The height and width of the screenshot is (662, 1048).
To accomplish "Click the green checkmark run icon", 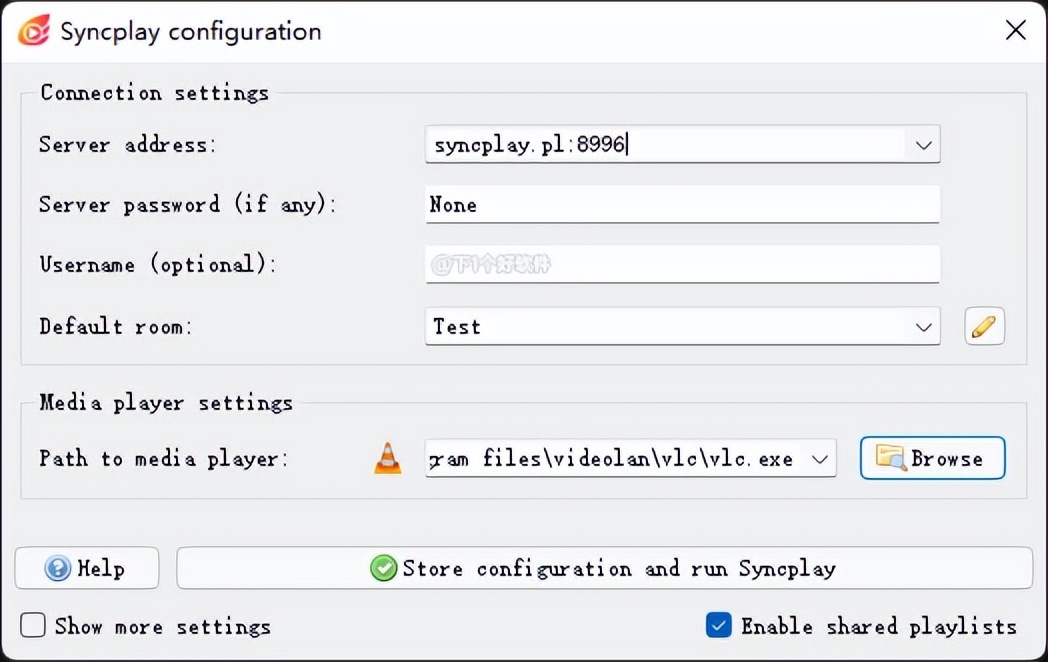I will click(383, 568).
